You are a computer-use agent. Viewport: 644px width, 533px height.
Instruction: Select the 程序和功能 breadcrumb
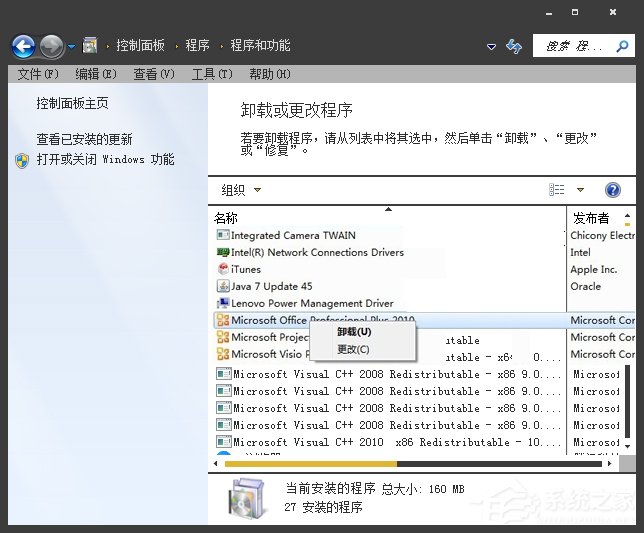(x=260, y=45)
